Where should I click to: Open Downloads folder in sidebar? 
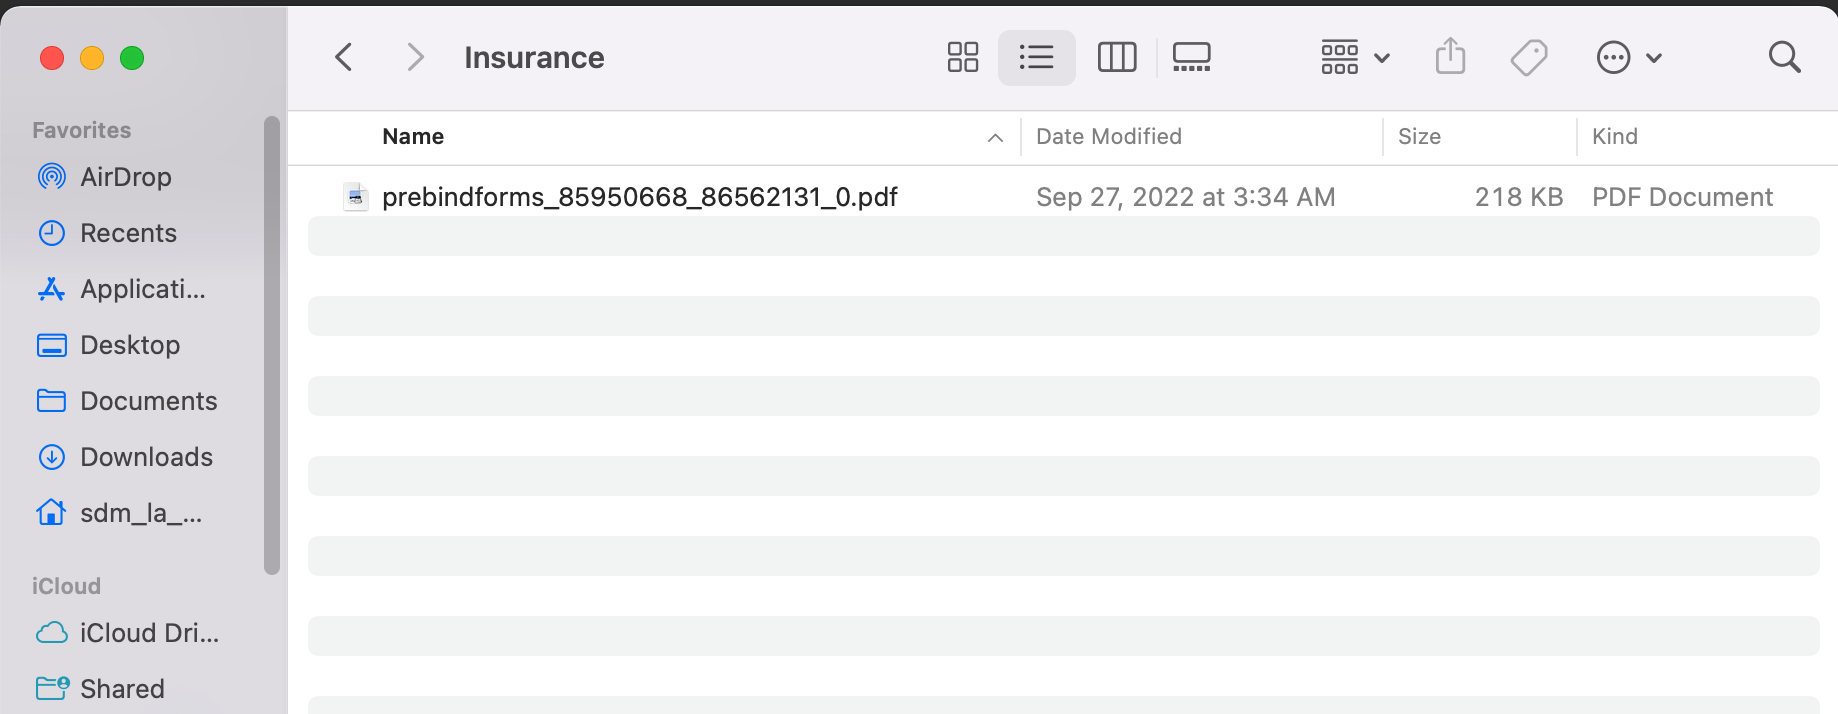[146, 457]
